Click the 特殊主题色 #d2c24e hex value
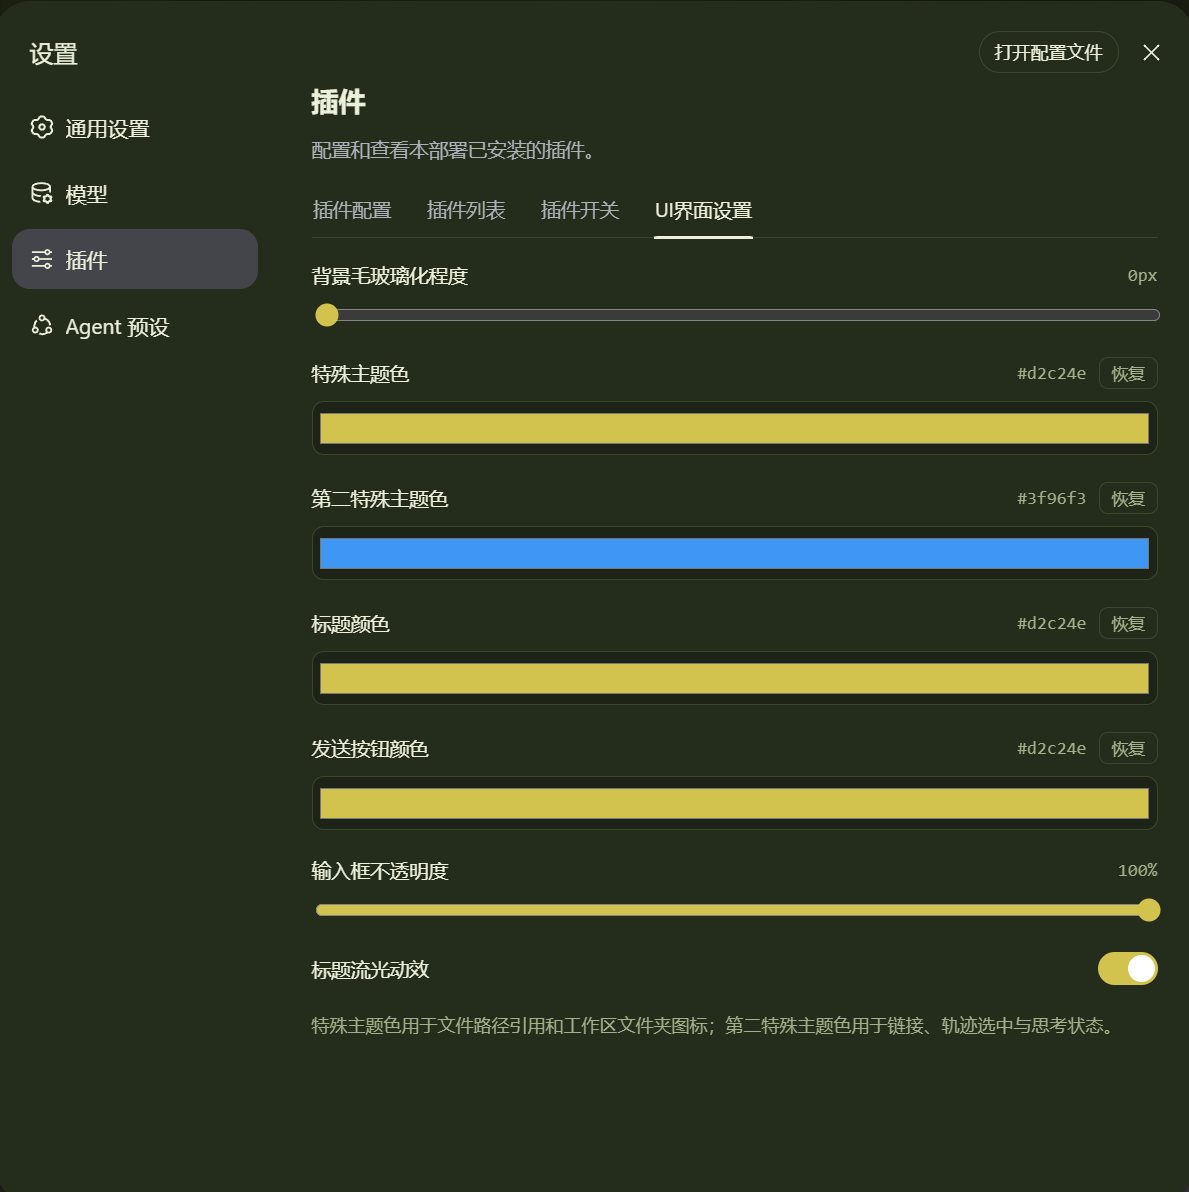 coord(1051,373)
